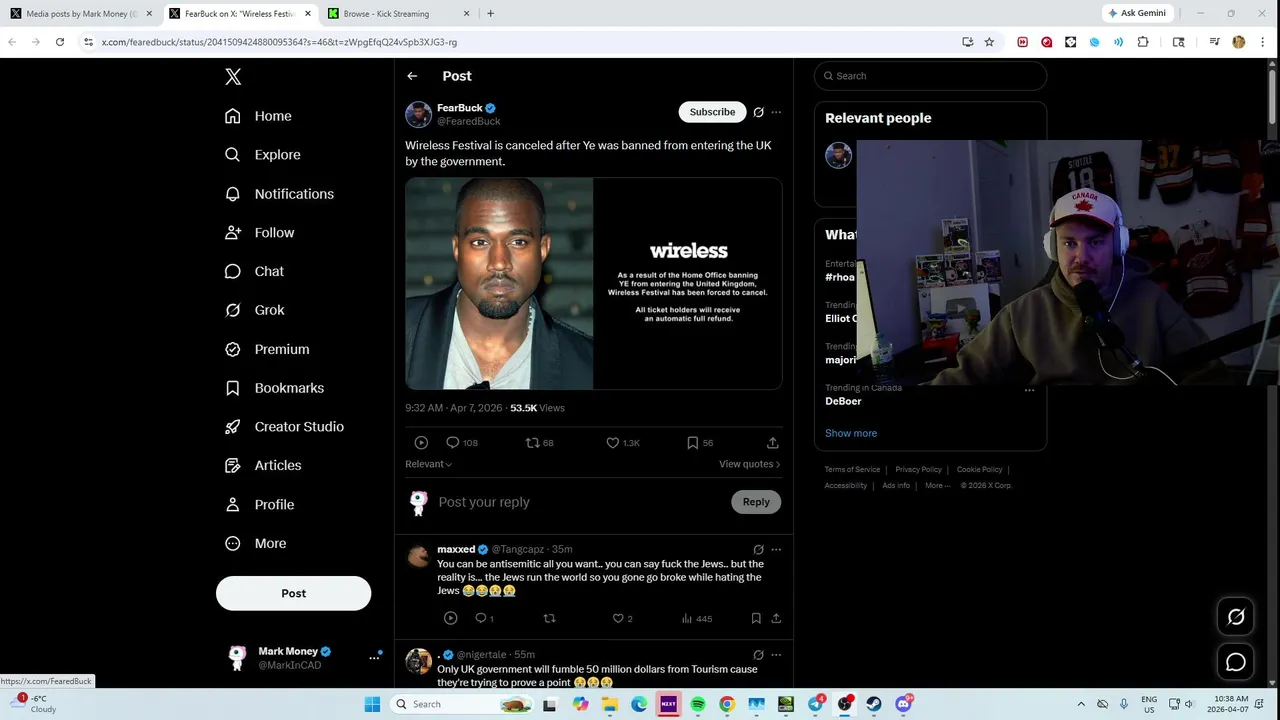This screenshot has width=1280, height=720.
Task: Open Privacy Policy link
Action: click(x=918, y=469)
